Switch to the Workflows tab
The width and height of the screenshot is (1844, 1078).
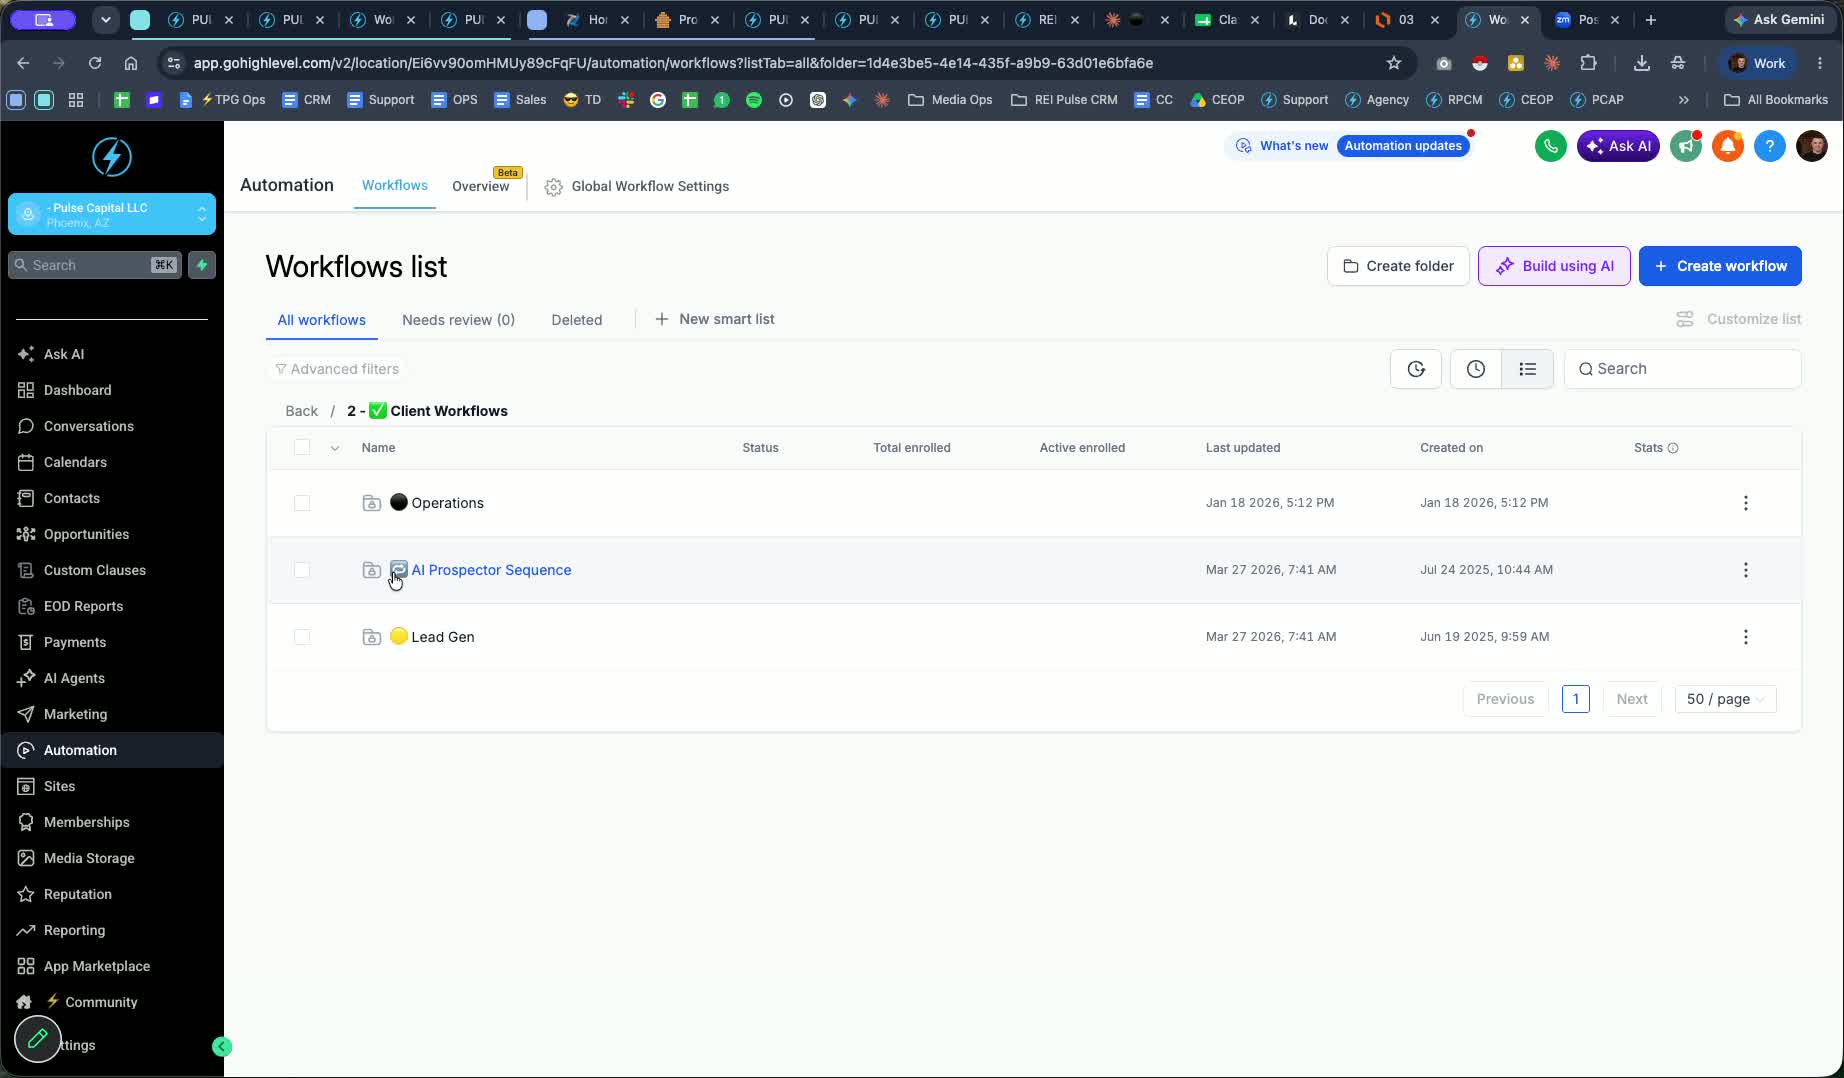[394, 185]
